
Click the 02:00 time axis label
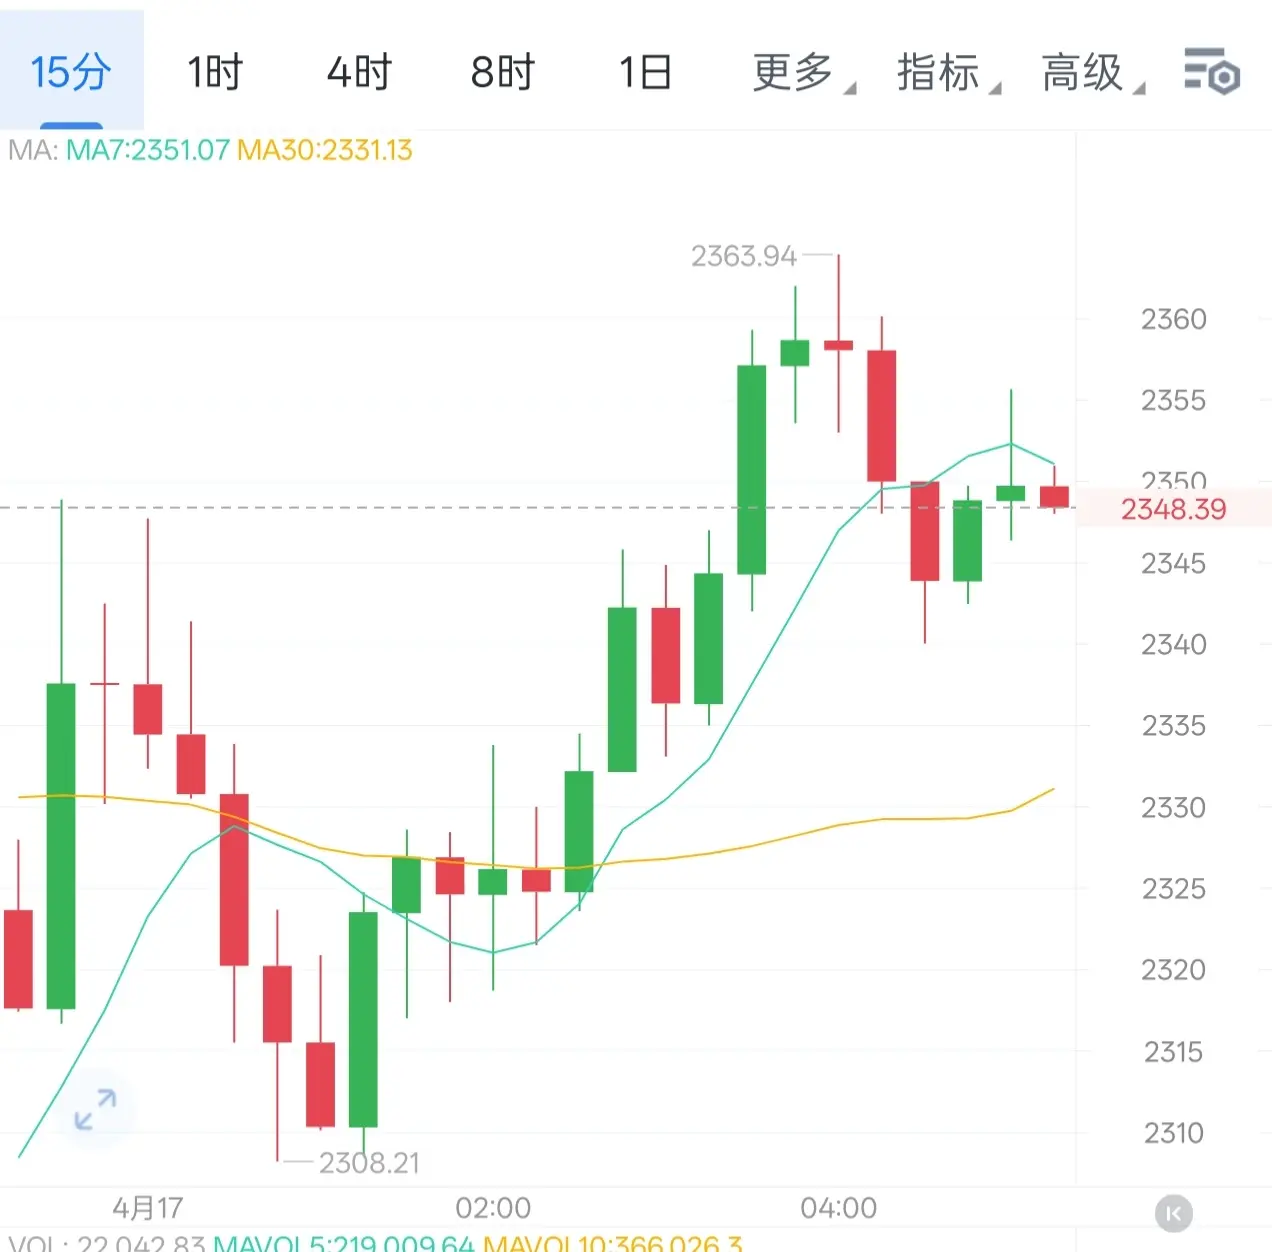(493, 1208)
